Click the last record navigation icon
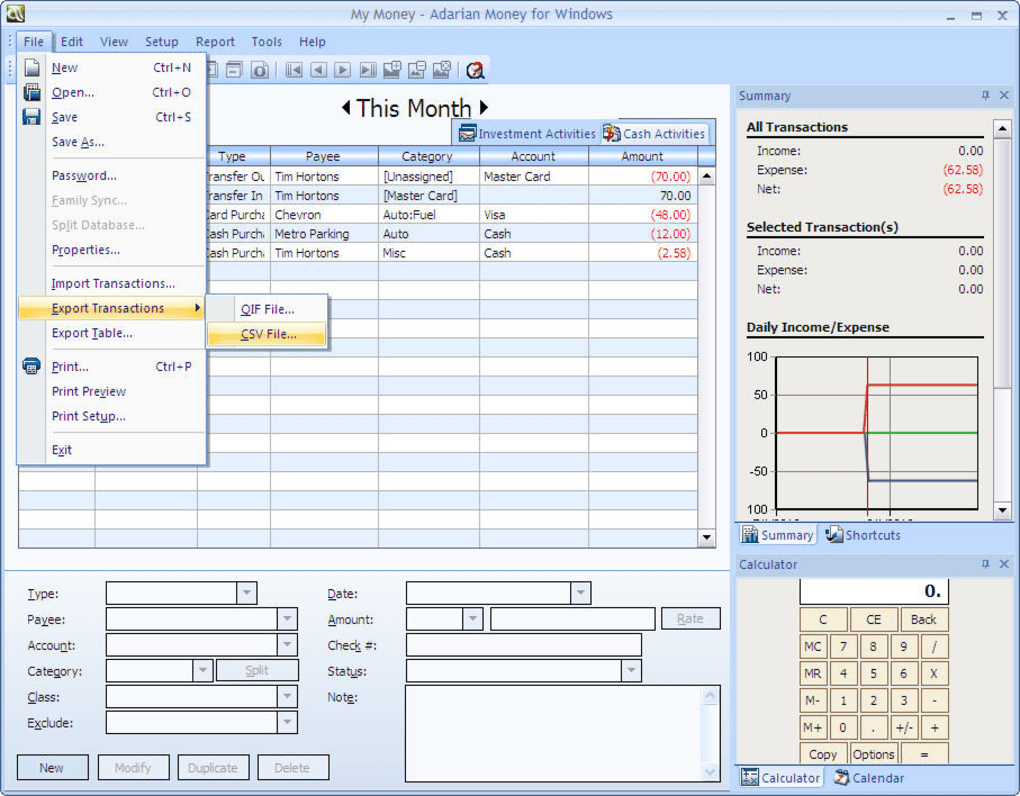This screenshot has height=796, width=1020. [367, 70]
